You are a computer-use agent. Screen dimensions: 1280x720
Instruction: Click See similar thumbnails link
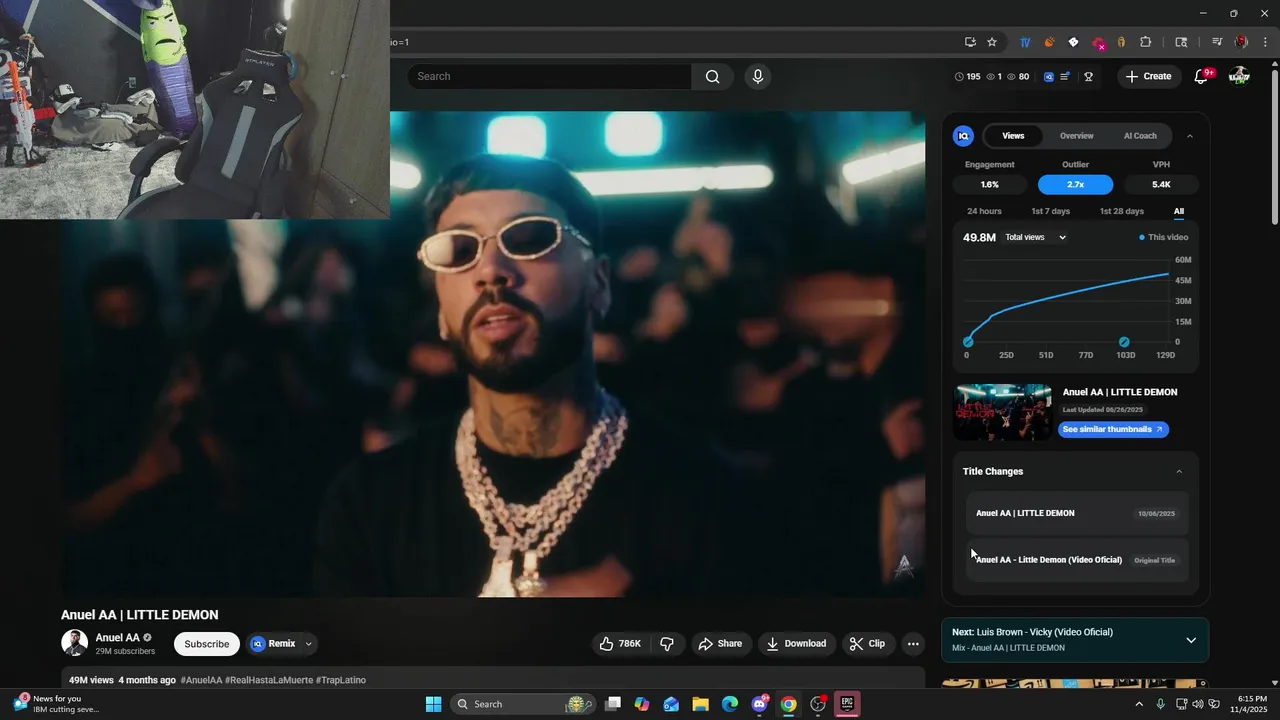1113,429
